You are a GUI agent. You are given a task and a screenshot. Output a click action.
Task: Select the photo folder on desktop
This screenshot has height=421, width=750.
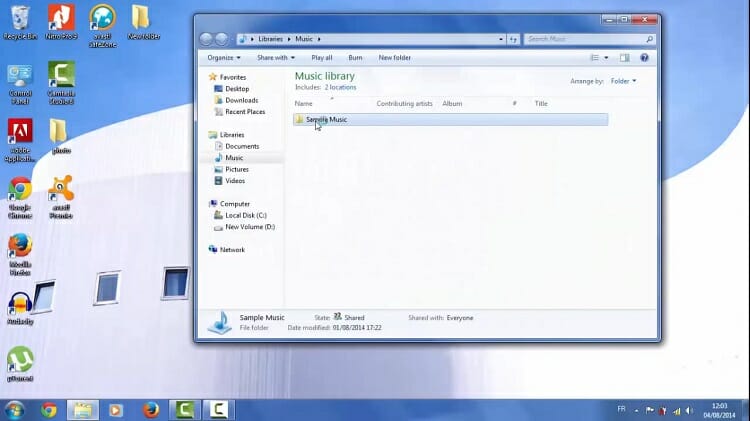[61, 136]
